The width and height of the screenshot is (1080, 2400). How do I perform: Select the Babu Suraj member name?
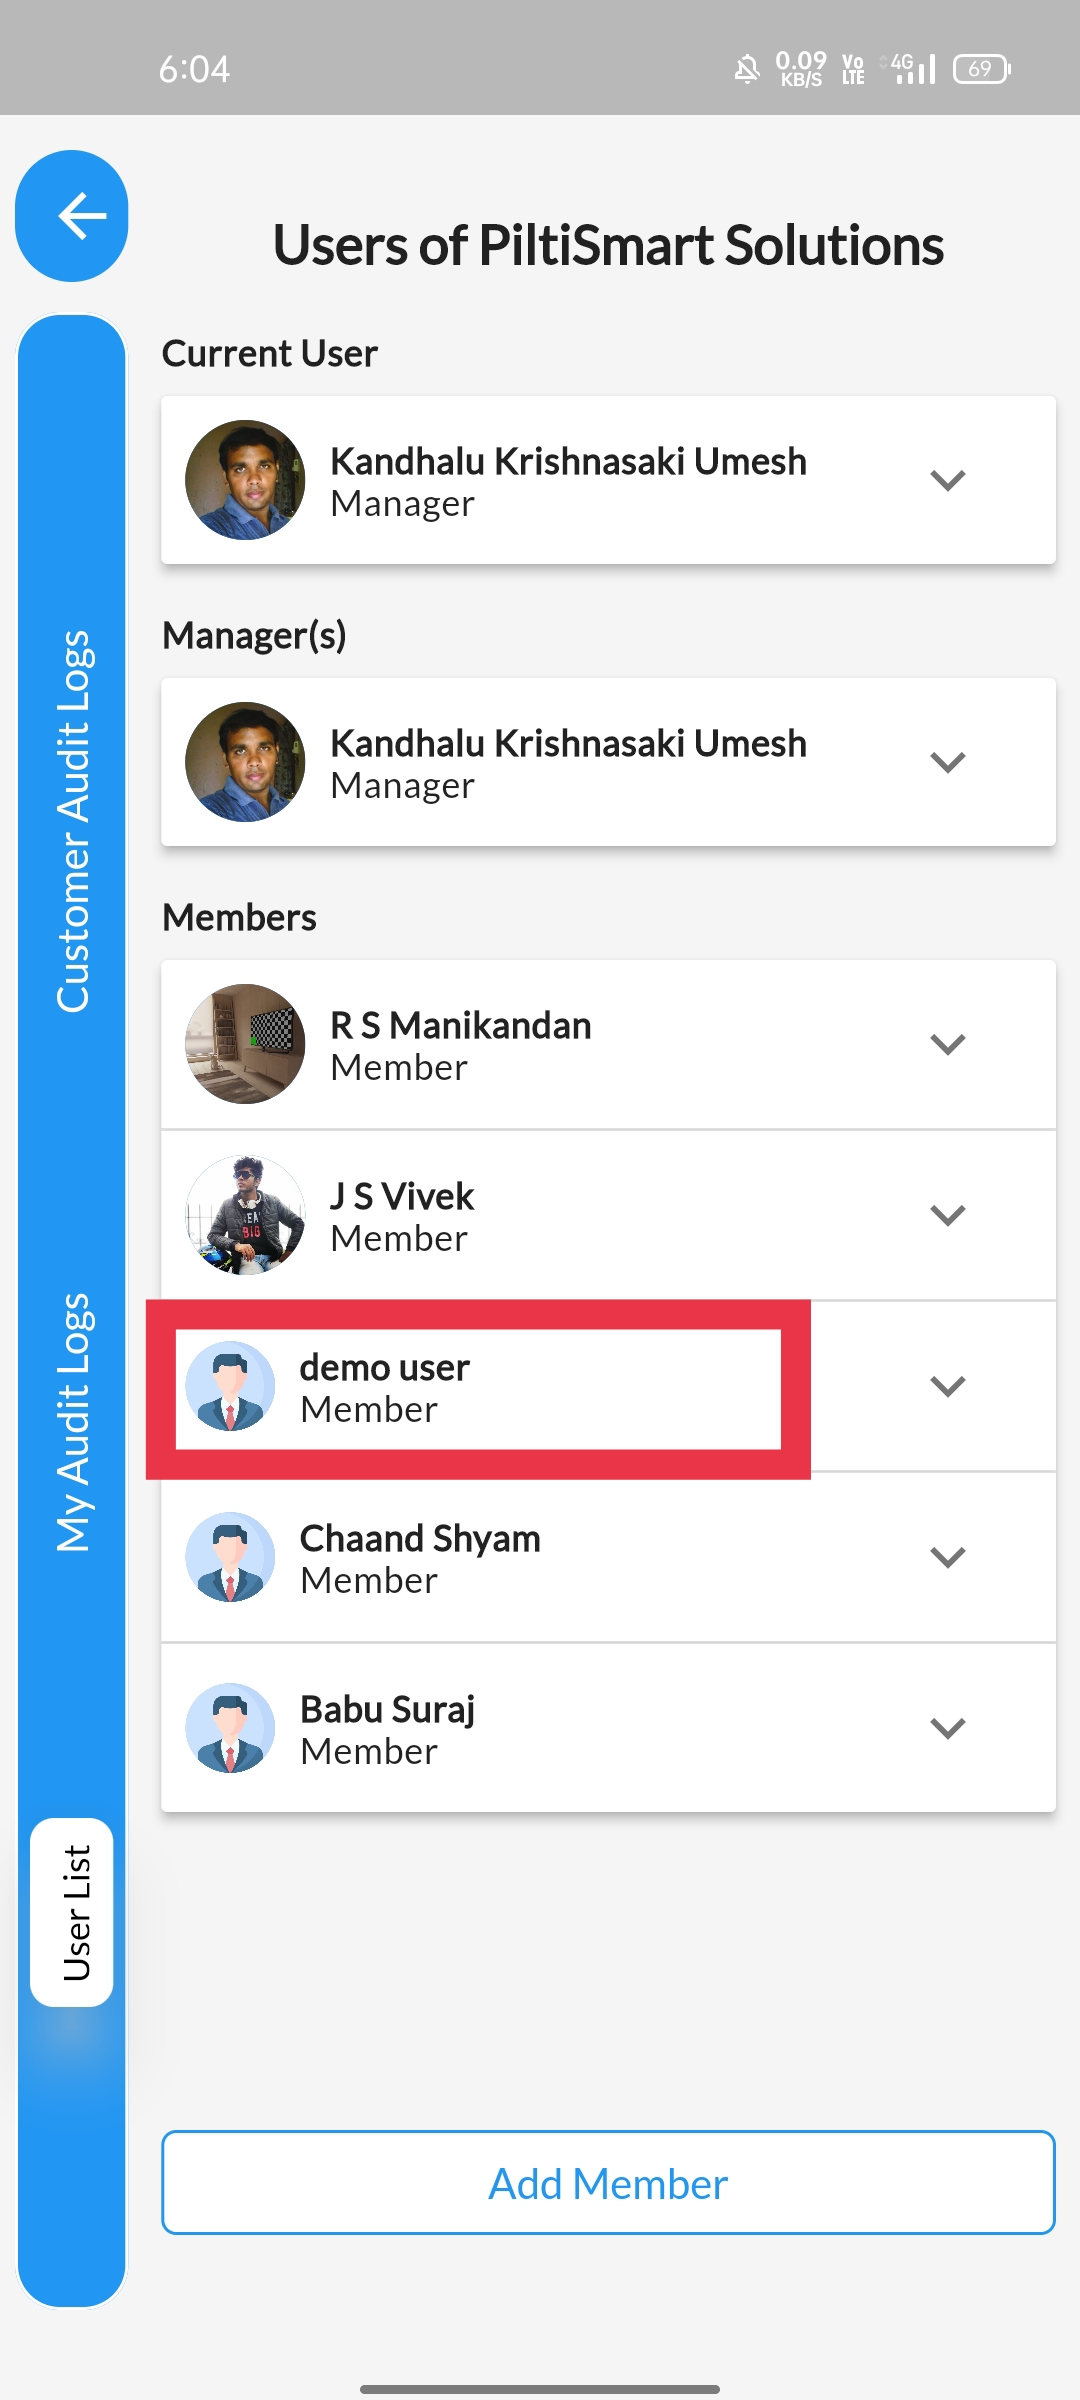[388, 1710]
